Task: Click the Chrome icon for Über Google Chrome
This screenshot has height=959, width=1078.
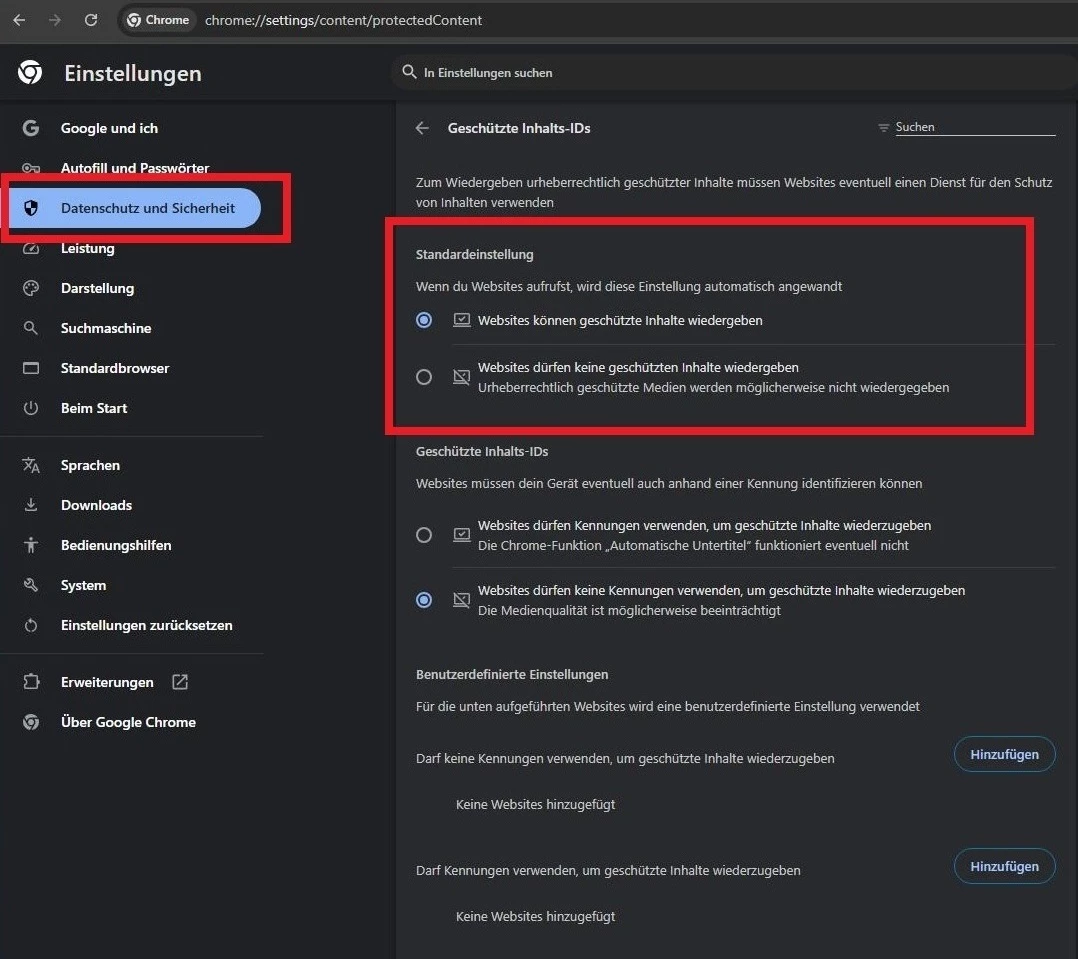Action: [x=30, y=722]
